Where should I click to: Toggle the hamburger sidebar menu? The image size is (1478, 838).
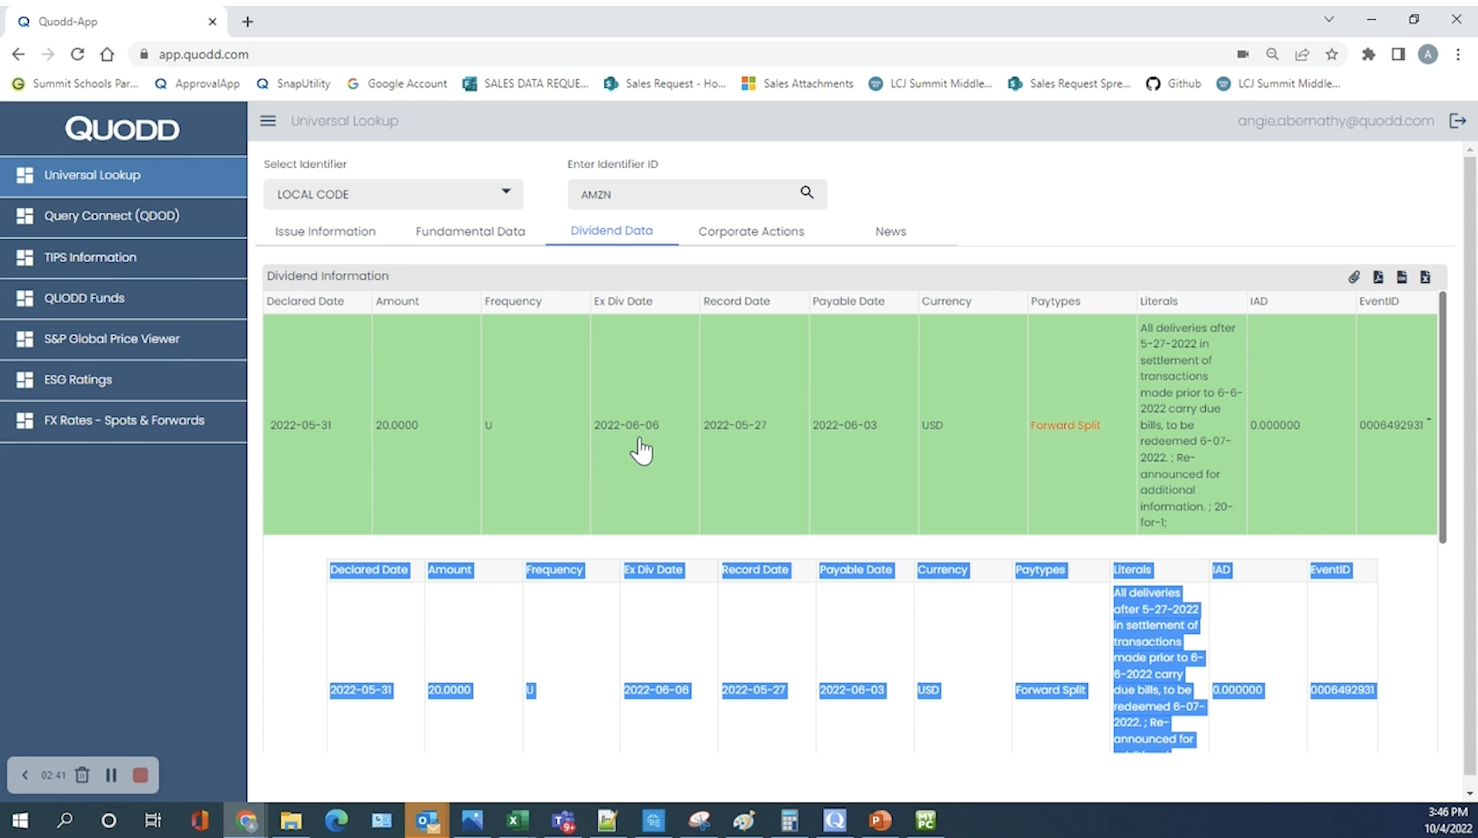click(268, 121)
